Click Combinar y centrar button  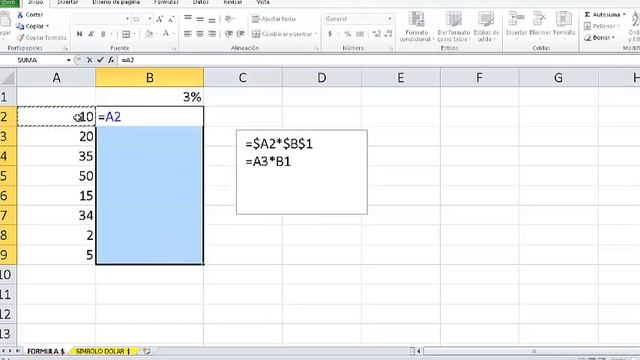point(282,34)
